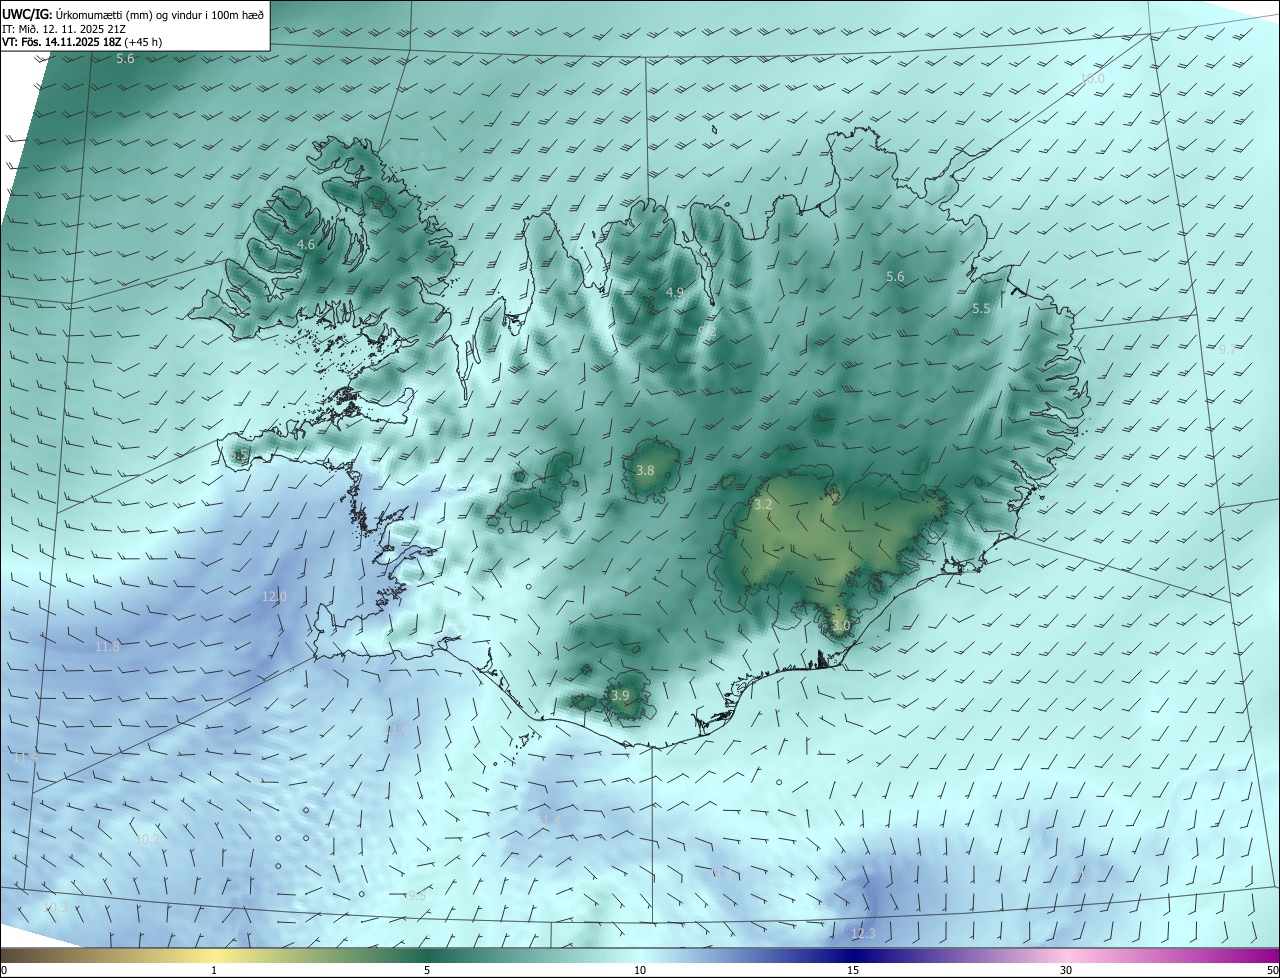This screenshot has height=978, width=1280.
Task: Click the 3.8 value on the central glacier
Action: pos(645,470)
